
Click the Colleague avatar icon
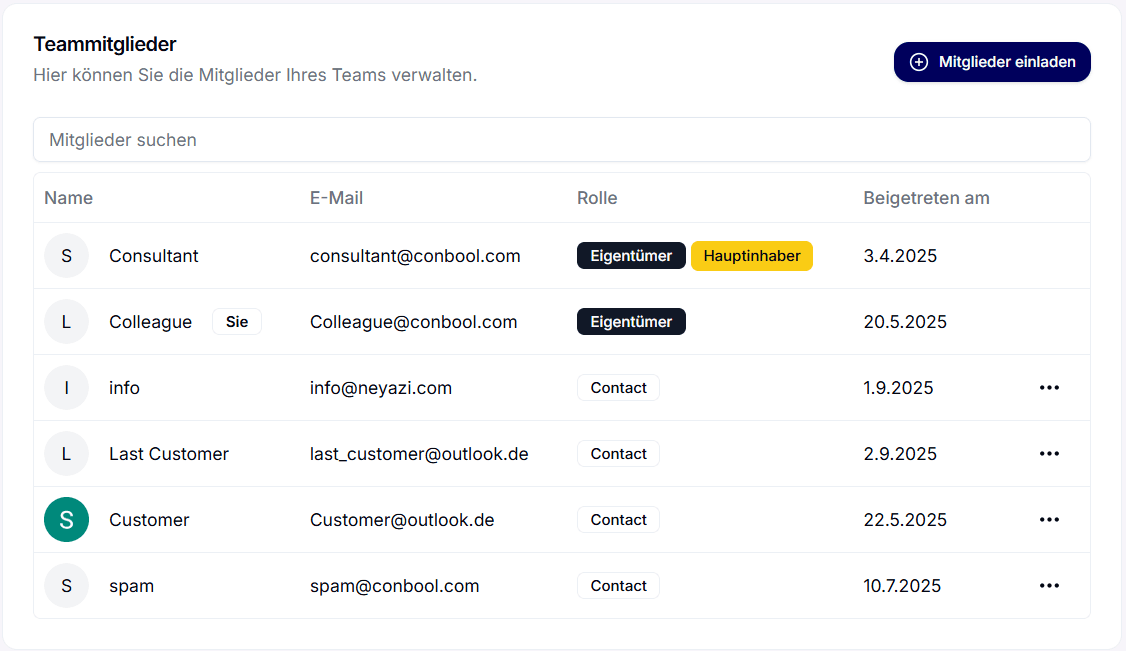click(x=67, y=322)
